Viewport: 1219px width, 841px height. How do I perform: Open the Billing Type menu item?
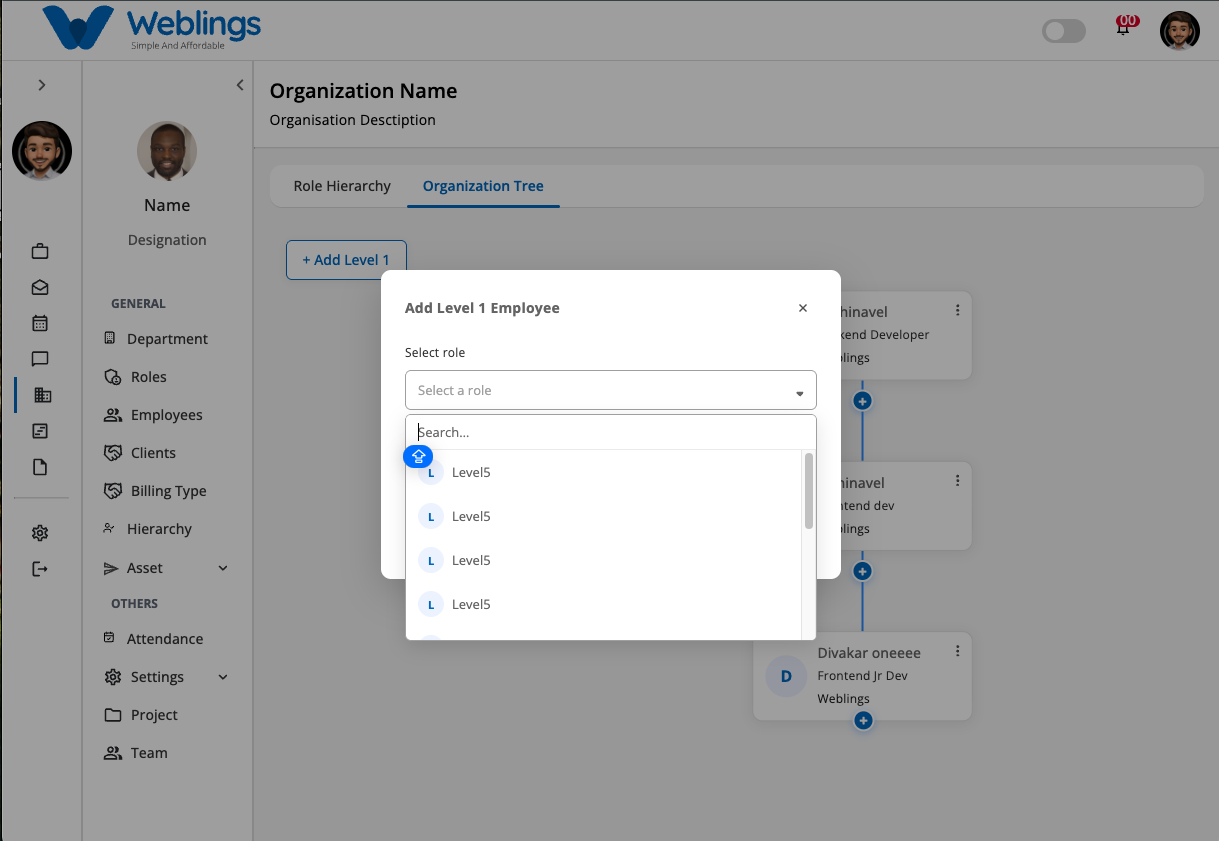(x=168, y=491)
